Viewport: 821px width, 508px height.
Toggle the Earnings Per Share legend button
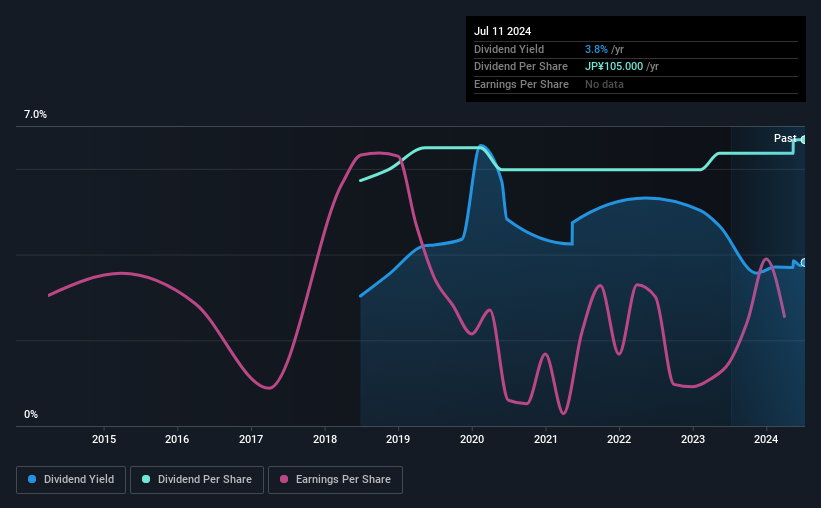[336, 480]
